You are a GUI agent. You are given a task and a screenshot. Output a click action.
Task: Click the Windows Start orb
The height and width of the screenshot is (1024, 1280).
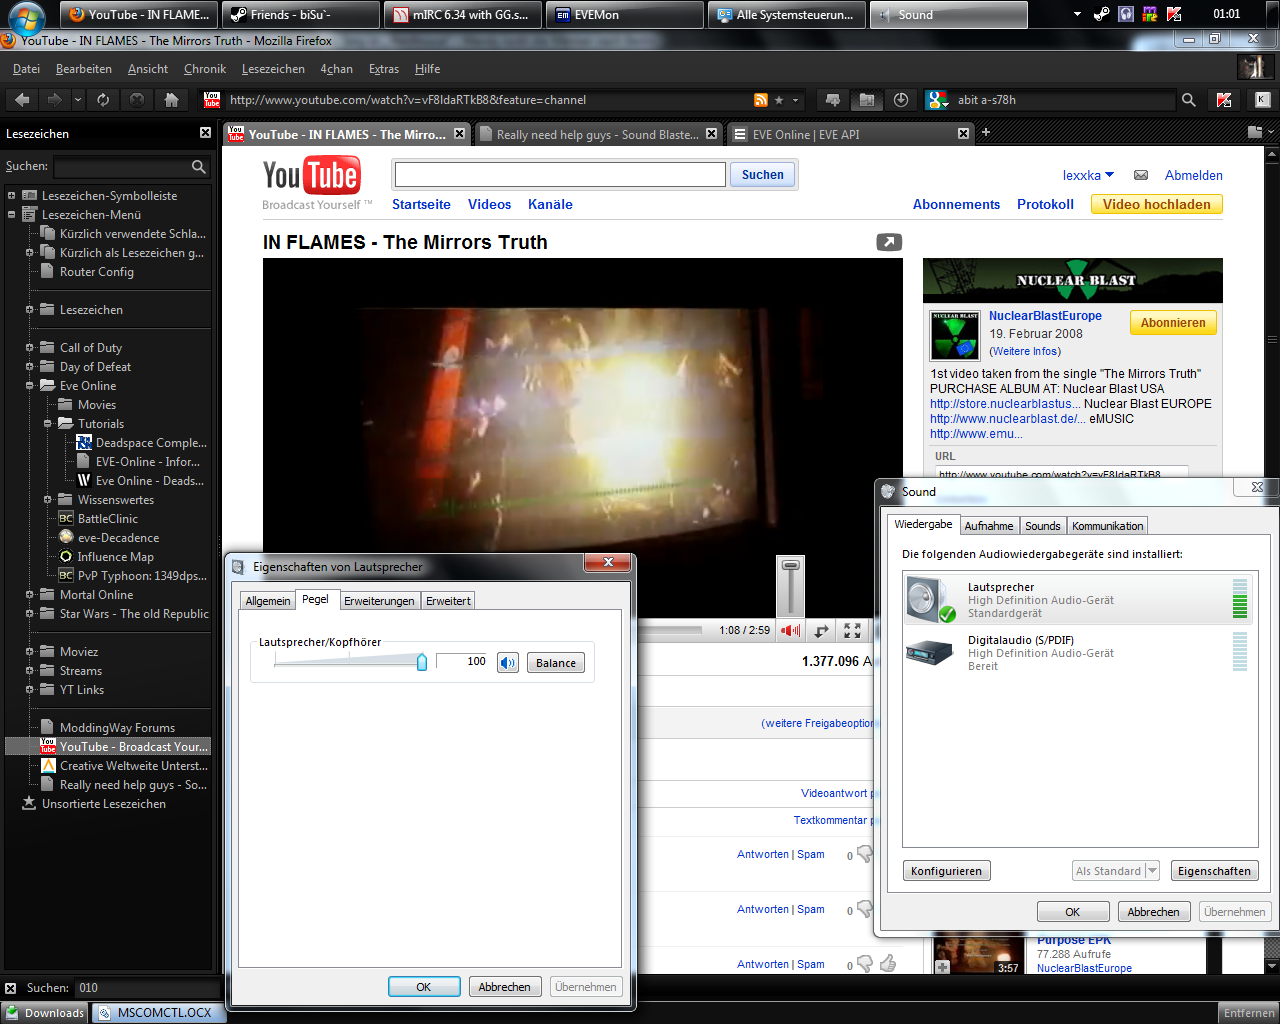click(26, 17)
